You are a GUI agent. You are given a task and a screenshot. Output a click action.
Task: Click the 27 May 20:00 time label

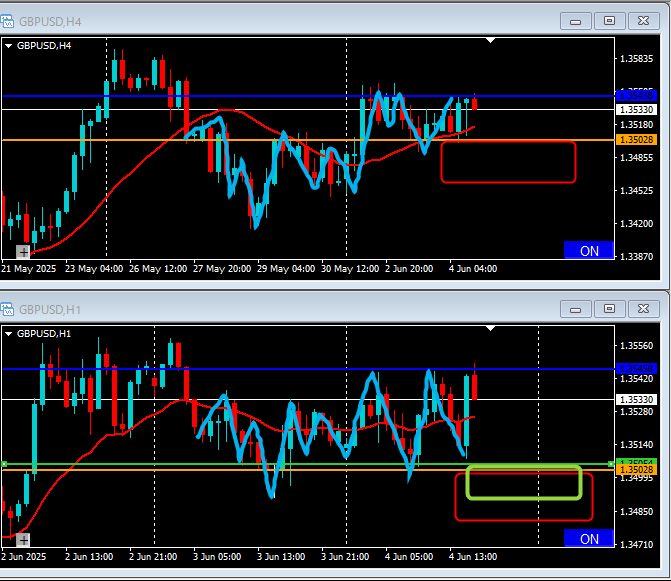coord(222,269)
